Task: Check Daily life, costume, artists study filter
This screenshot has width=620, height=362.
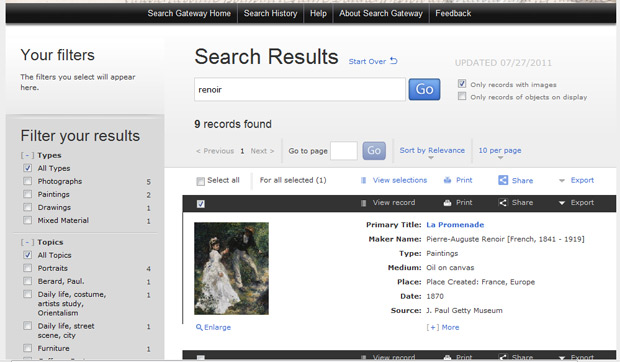Action: (x=27, y=294)
